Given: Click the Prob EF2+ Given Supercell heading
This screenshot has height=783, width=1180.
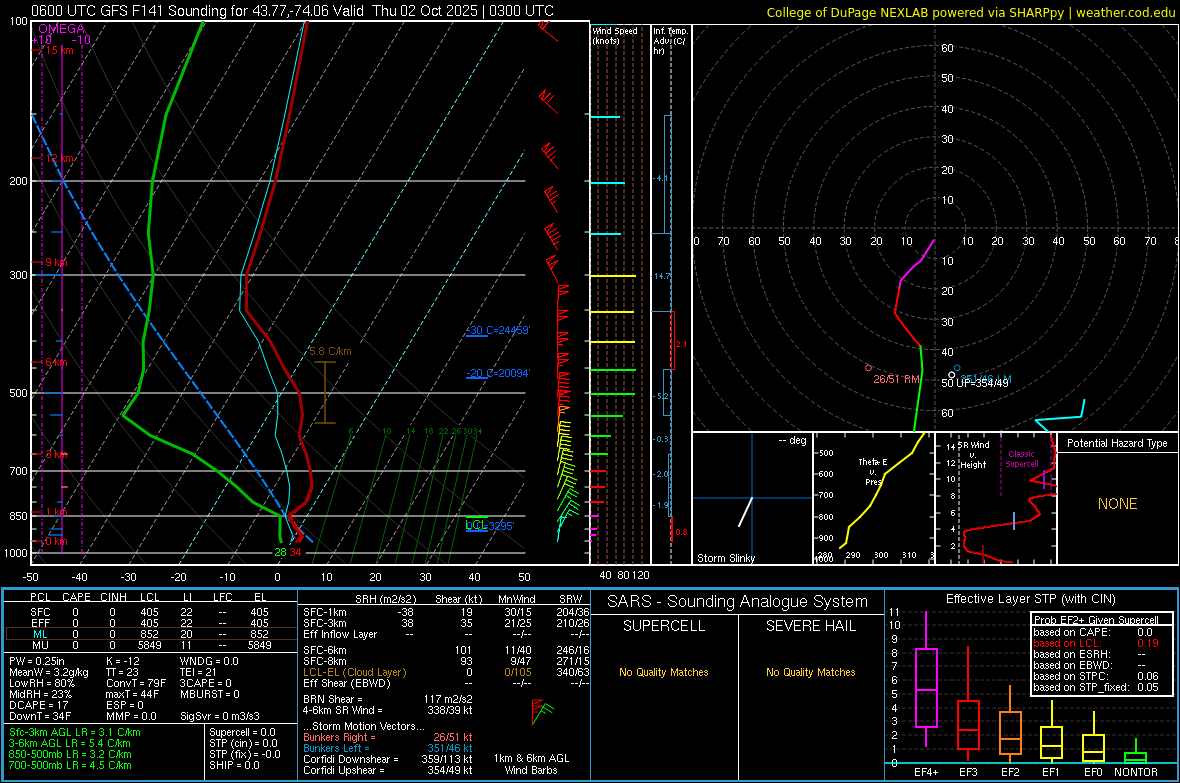Looking at the screenshot, I should coord(1096,620).
